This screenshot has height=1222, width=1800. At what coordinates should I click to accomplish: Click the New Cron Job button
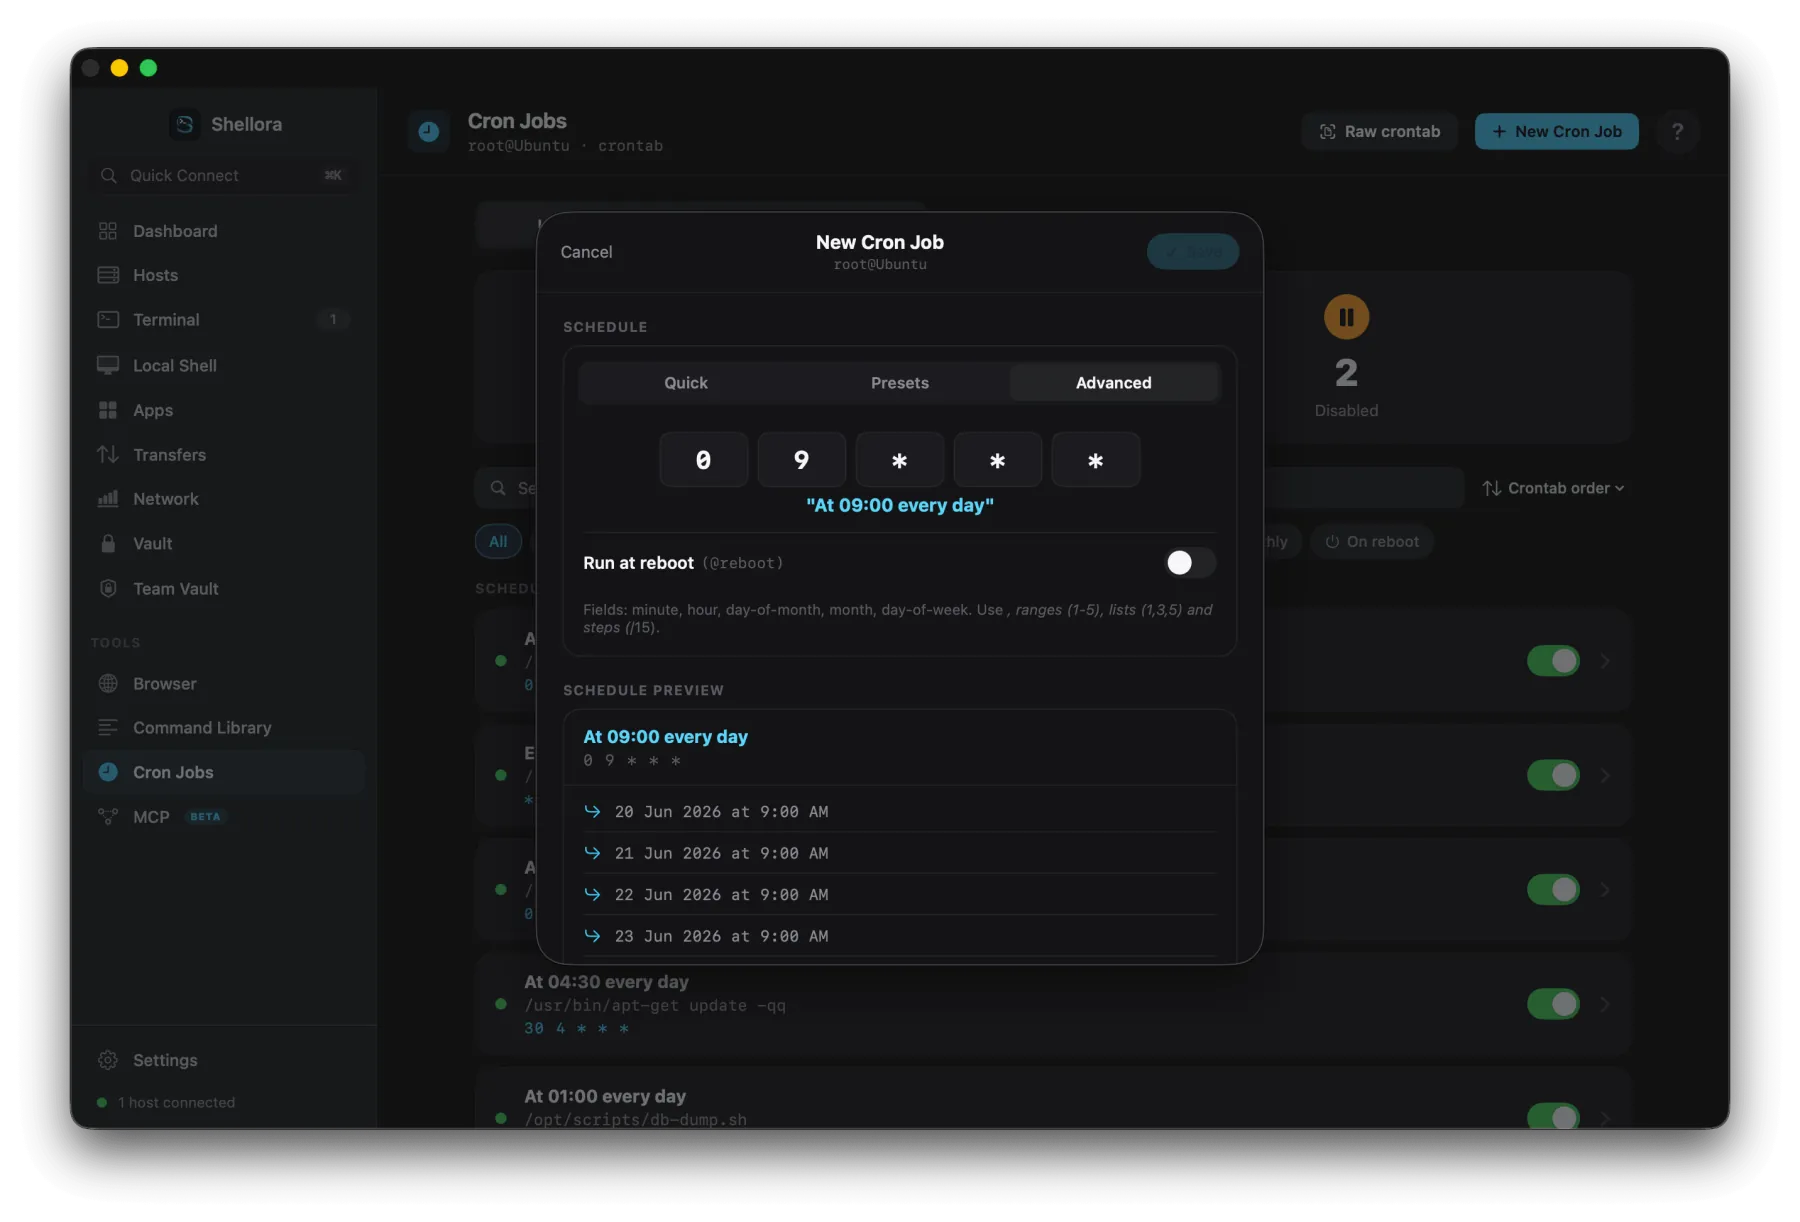click(1556, 131)
